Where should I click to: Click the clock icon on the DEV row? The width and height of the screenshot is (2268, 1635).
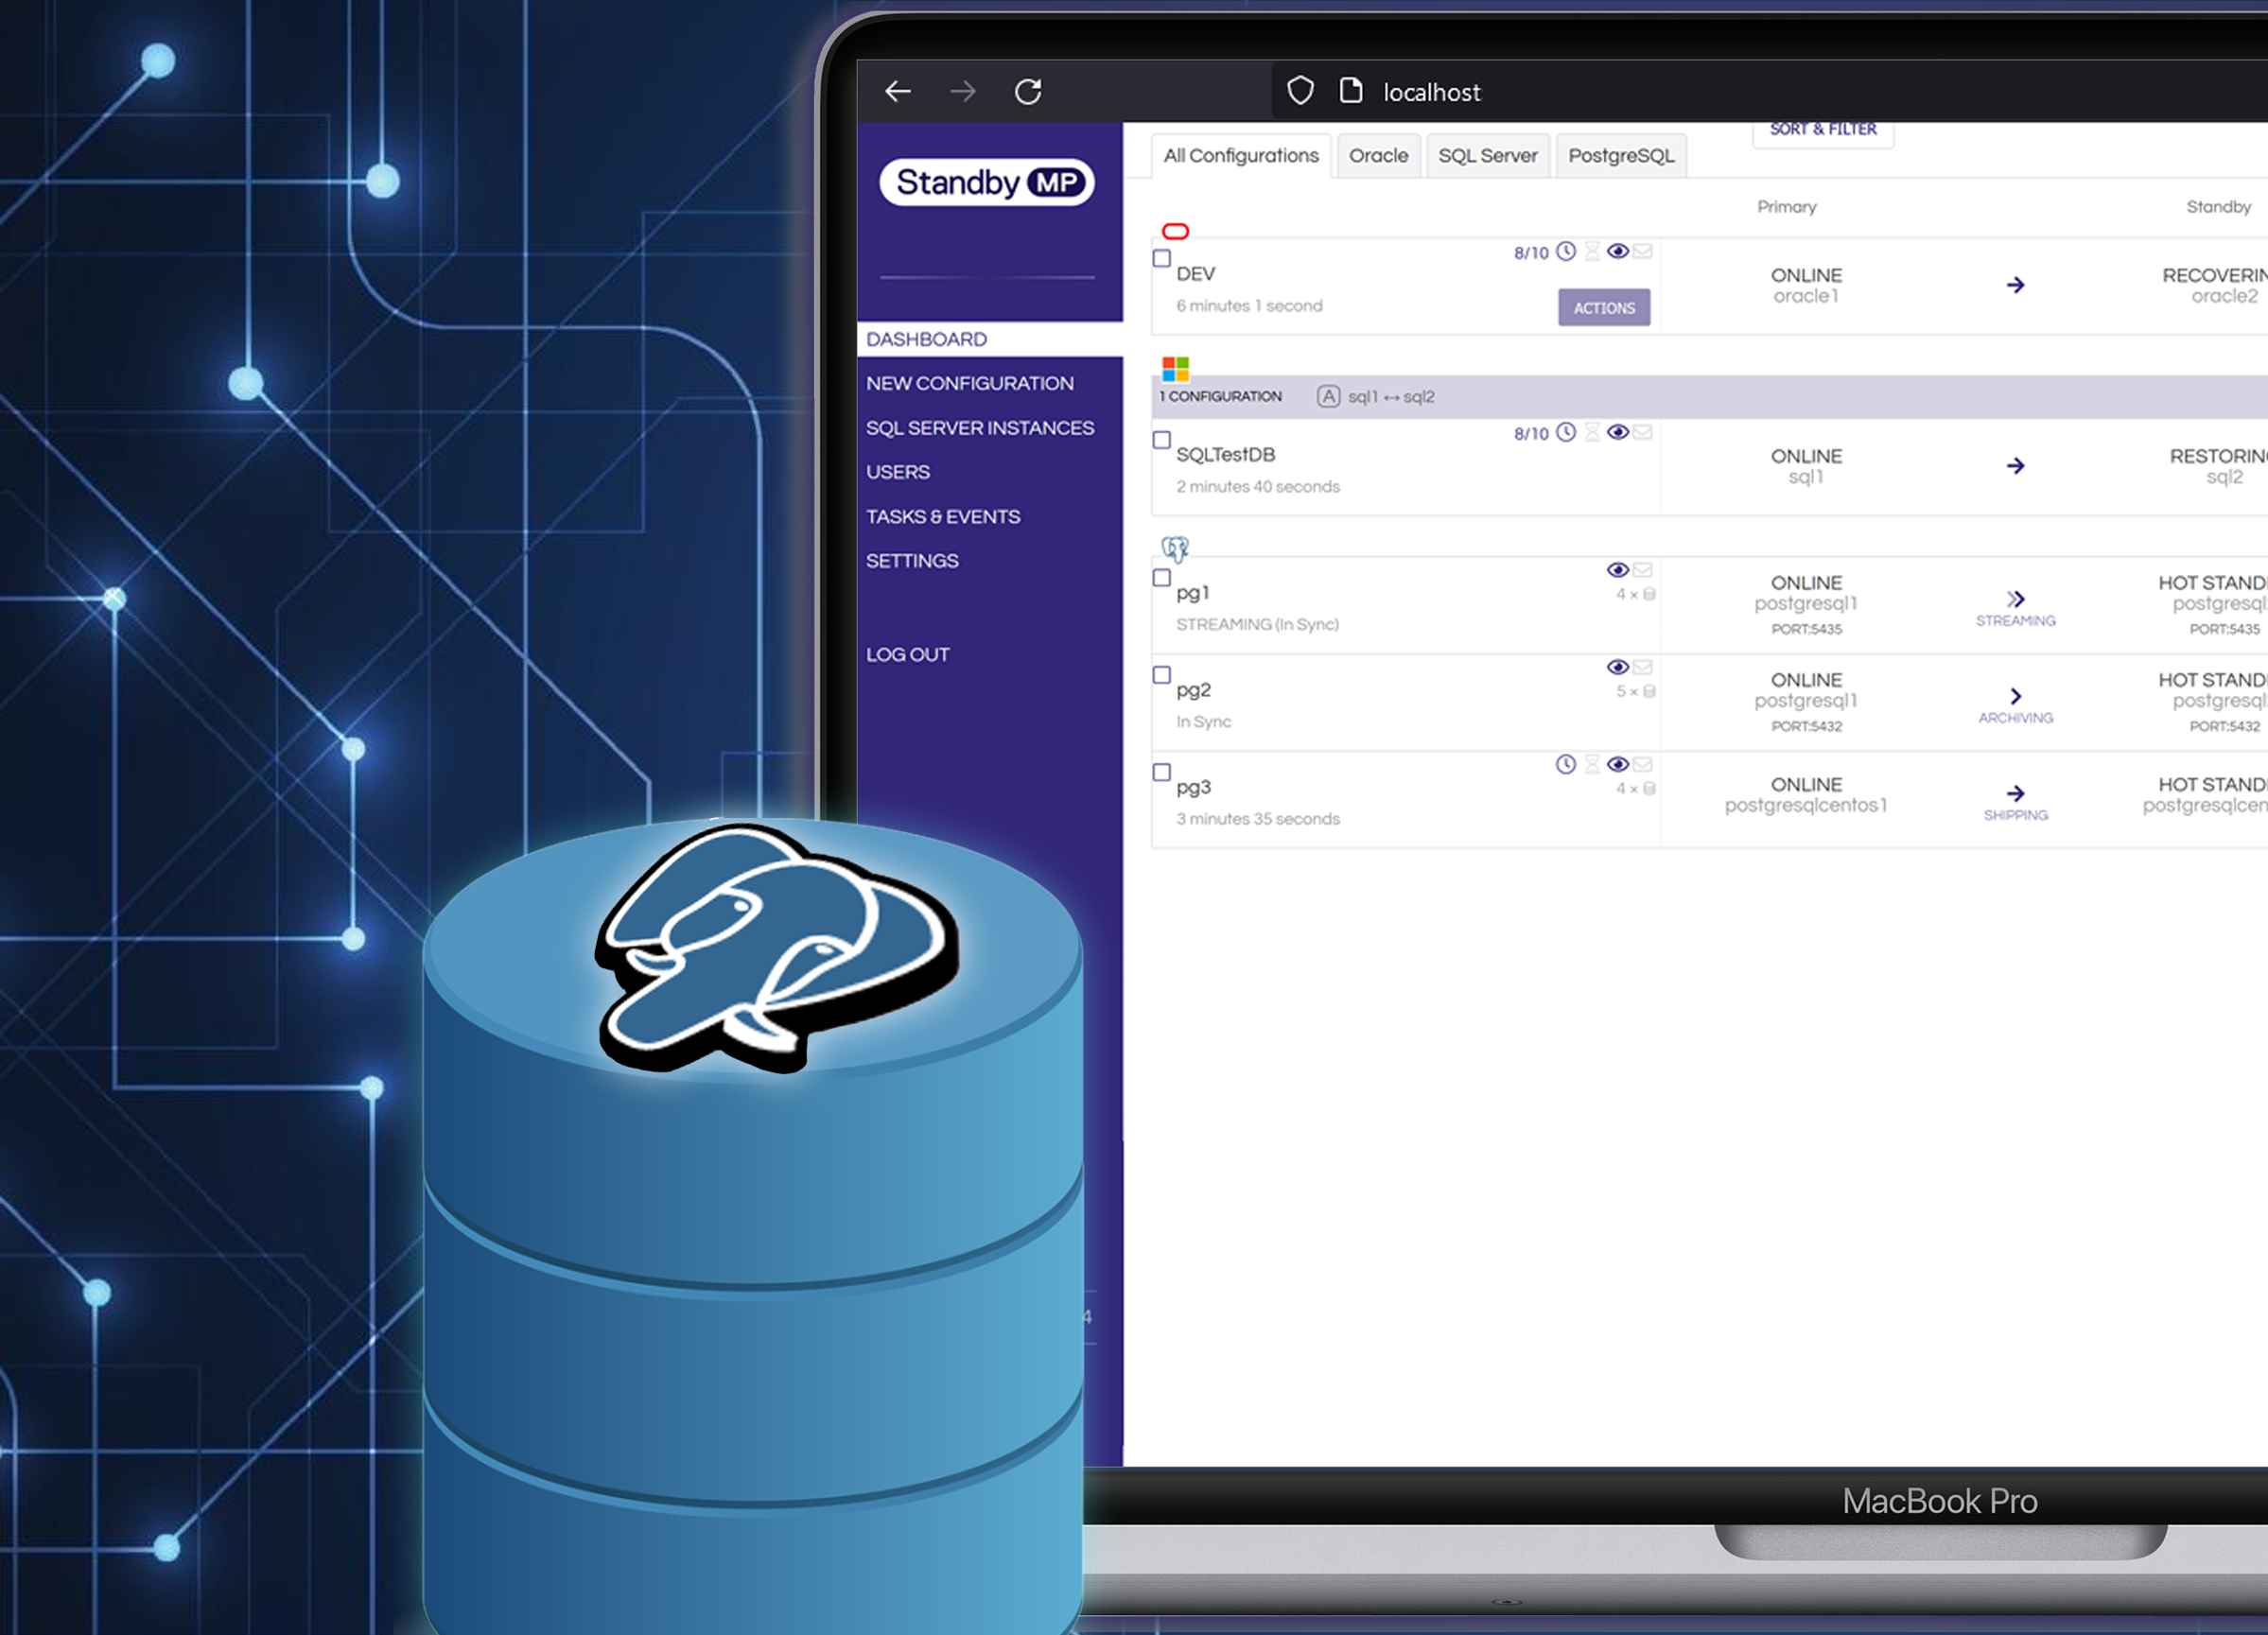[1565, 251]
